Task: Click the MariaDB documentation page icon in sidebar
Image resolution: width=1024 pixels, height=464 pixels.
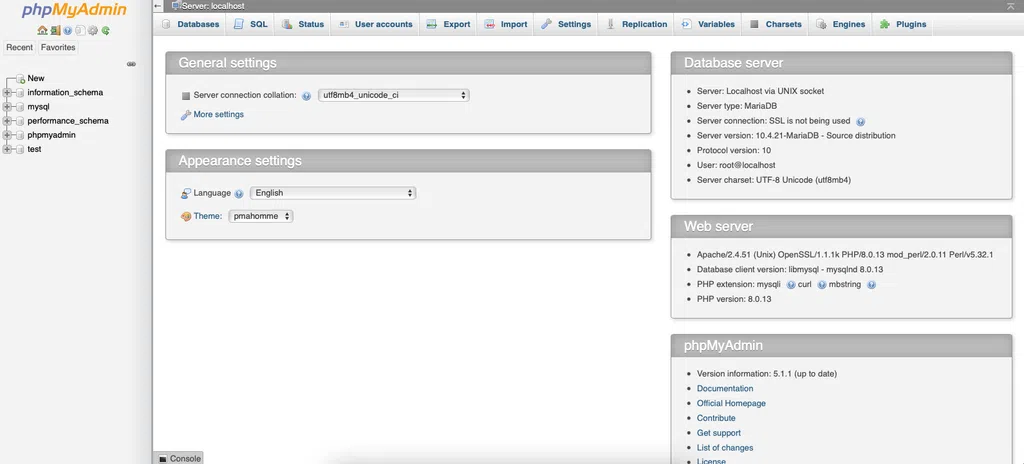Action: point(80,30)
